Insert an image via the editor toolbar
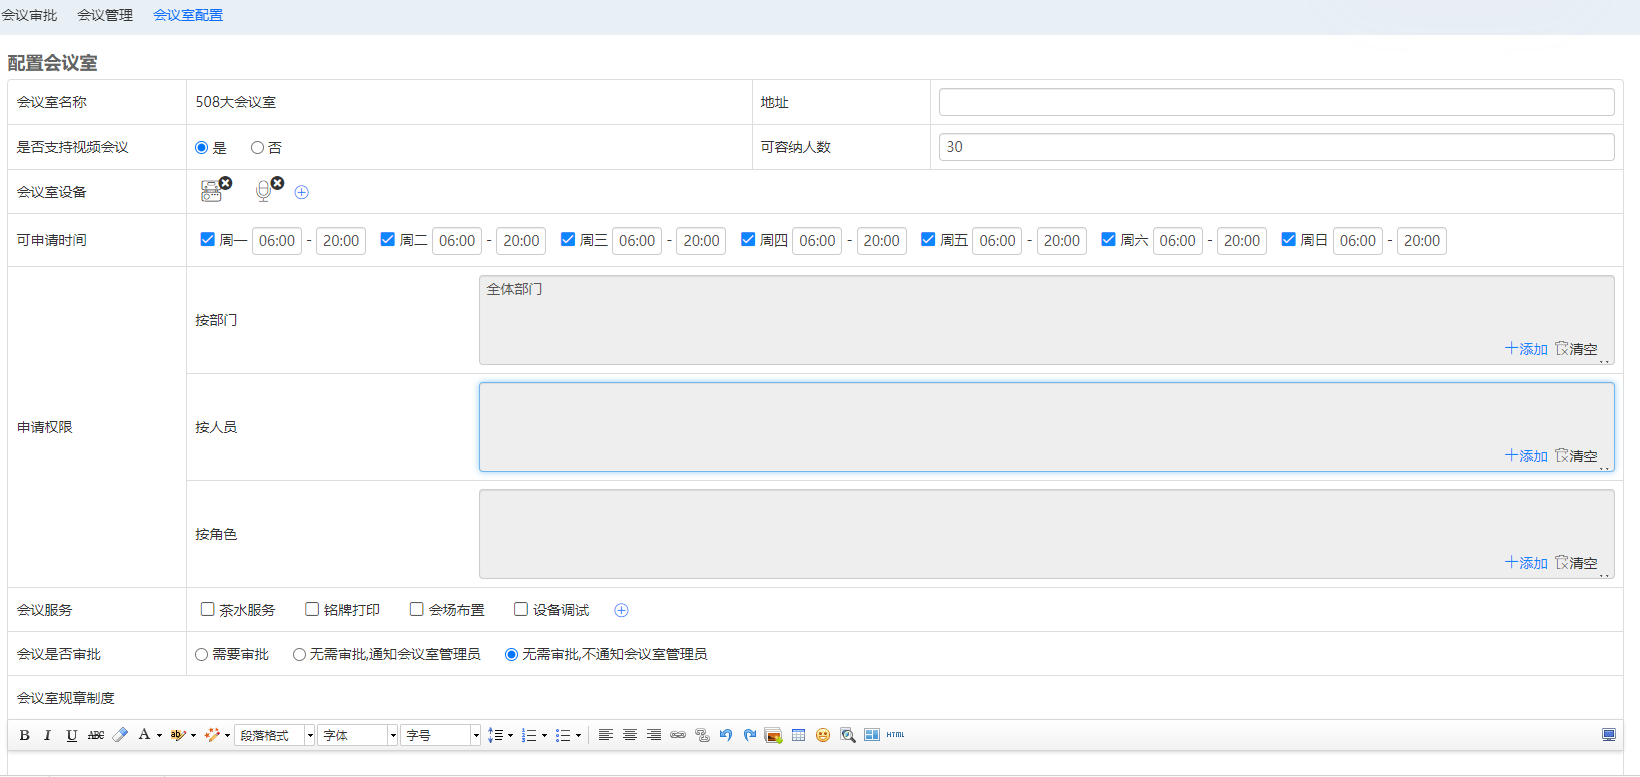1640x777 pixels. point(773,735)
